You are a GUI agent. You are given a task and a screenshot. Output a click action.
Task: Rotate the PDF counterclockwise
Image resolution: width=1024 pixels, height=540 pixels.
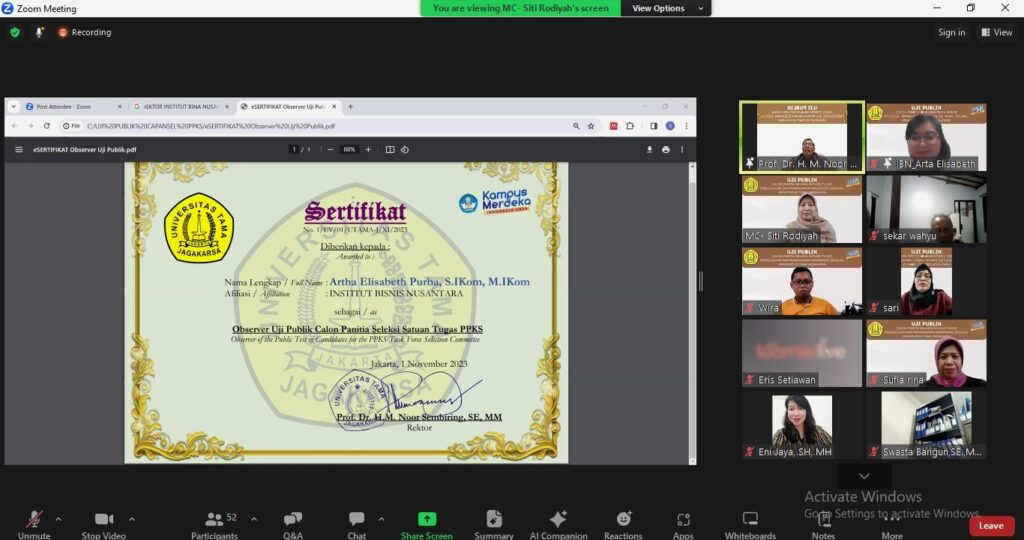pyautogui.click(x=405, y=150)
